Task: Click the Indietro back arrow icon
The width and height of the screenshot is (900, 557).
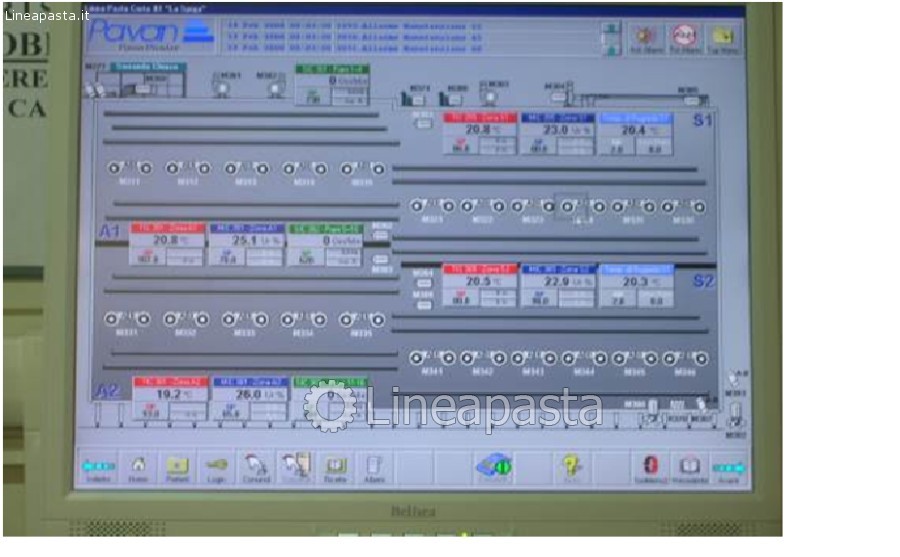Action: point(98,467)
